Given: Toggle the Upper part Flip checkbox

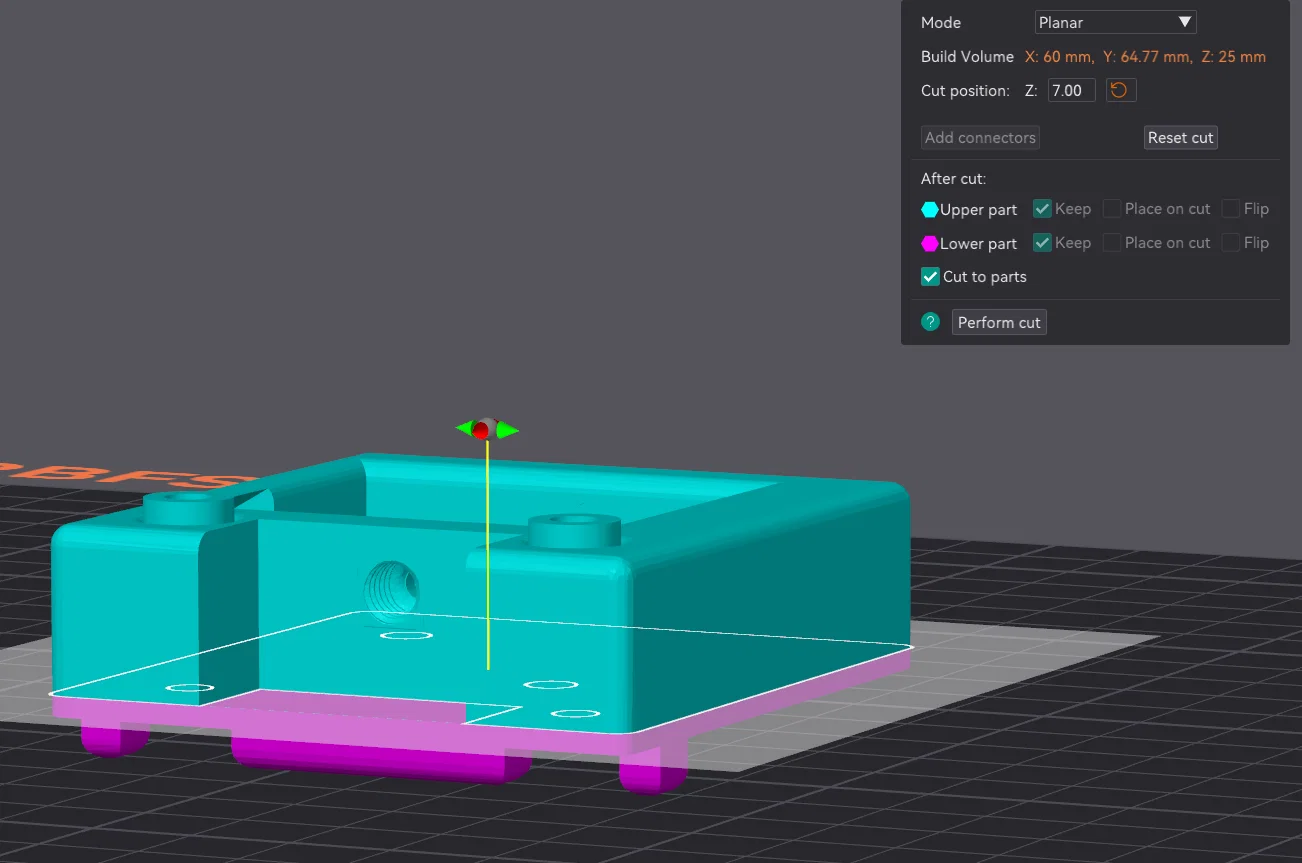Looking at the screenshot, I should point(1230,209).
